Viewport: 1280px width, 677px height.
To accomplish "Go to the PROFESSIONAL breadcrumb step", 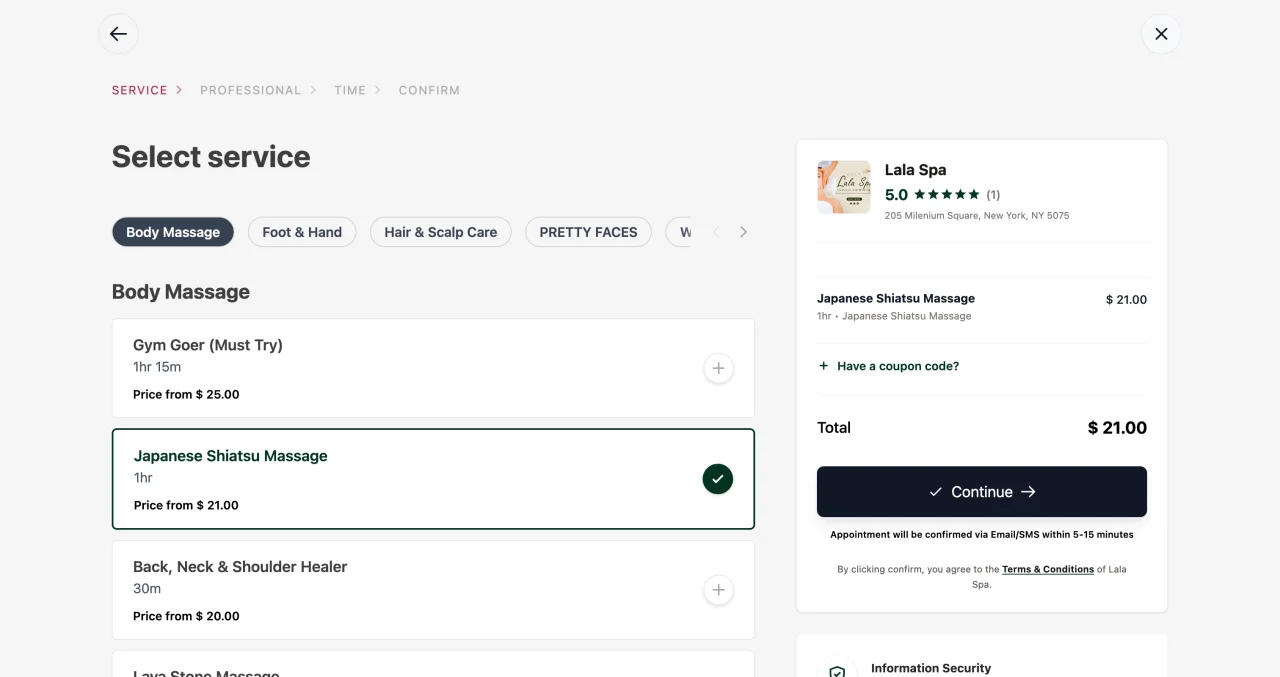I will tap(250, 90).
